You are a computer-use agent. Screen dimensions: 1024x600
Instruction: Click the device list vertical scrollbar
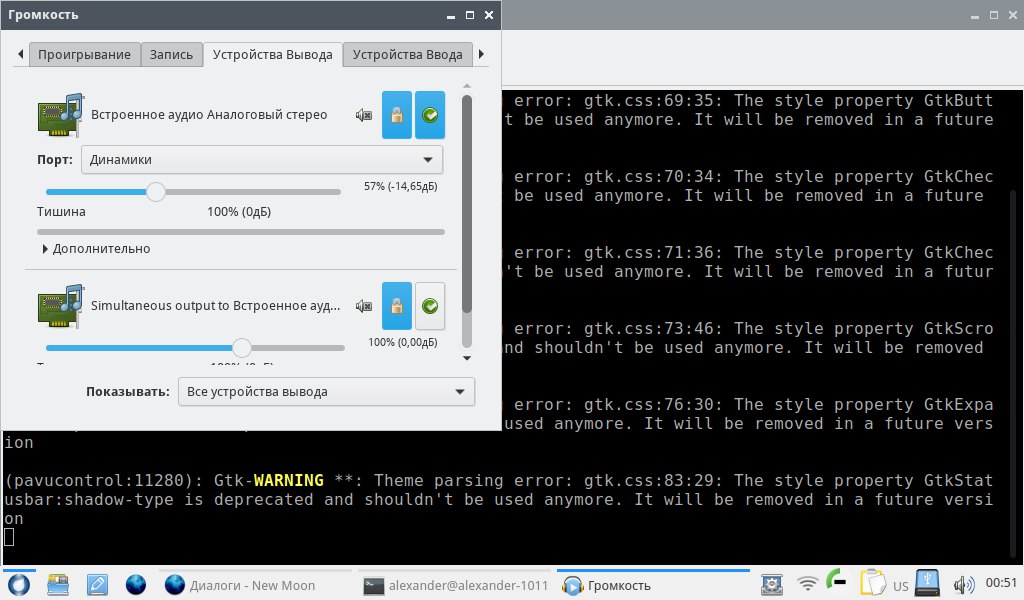466,204
